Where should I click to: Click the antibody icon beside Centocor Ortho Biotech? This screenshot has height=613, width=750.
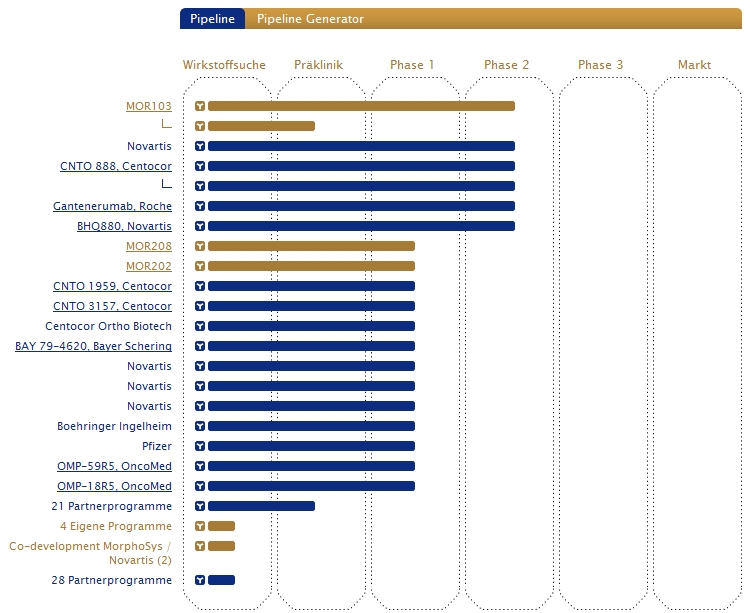pos(200,326)
